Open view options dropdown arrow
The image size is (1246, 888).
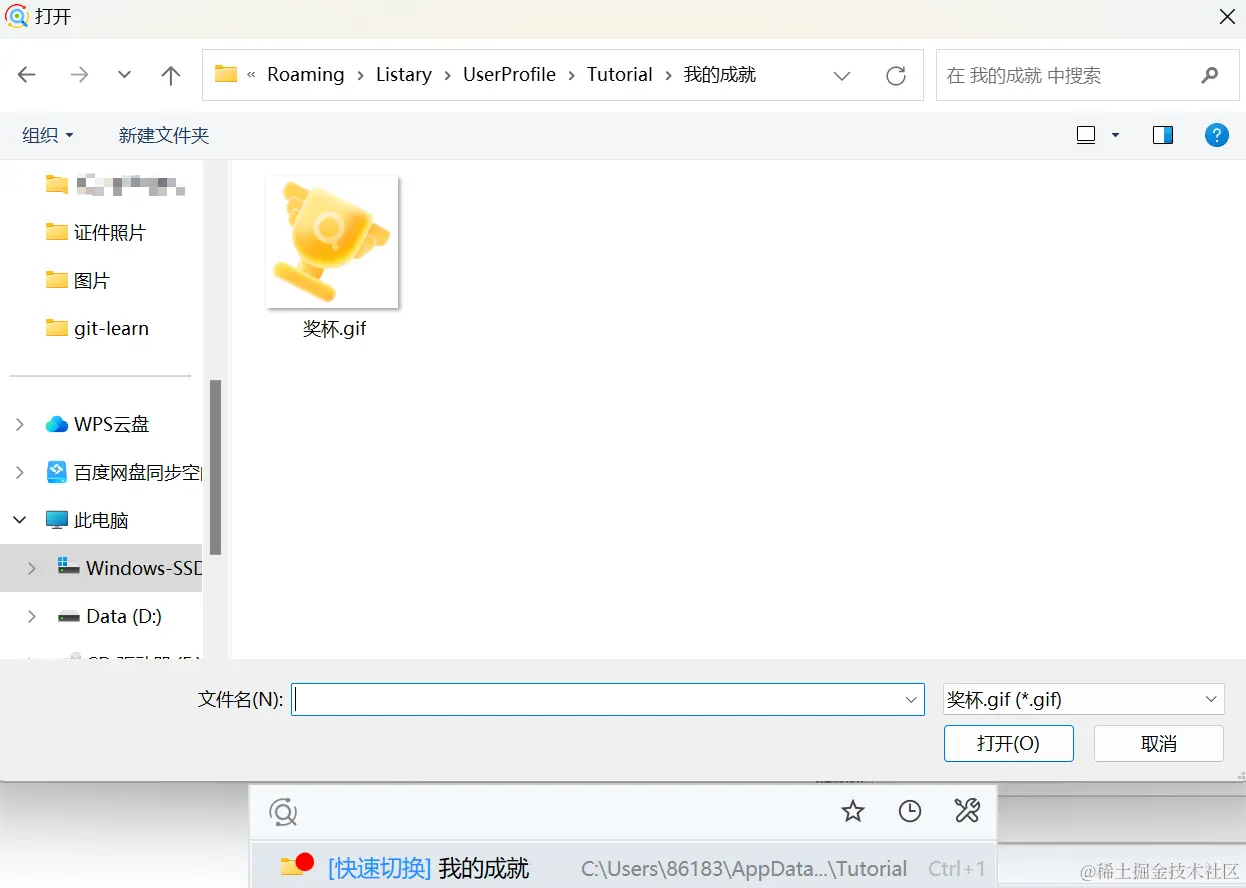click(1115, 135)
